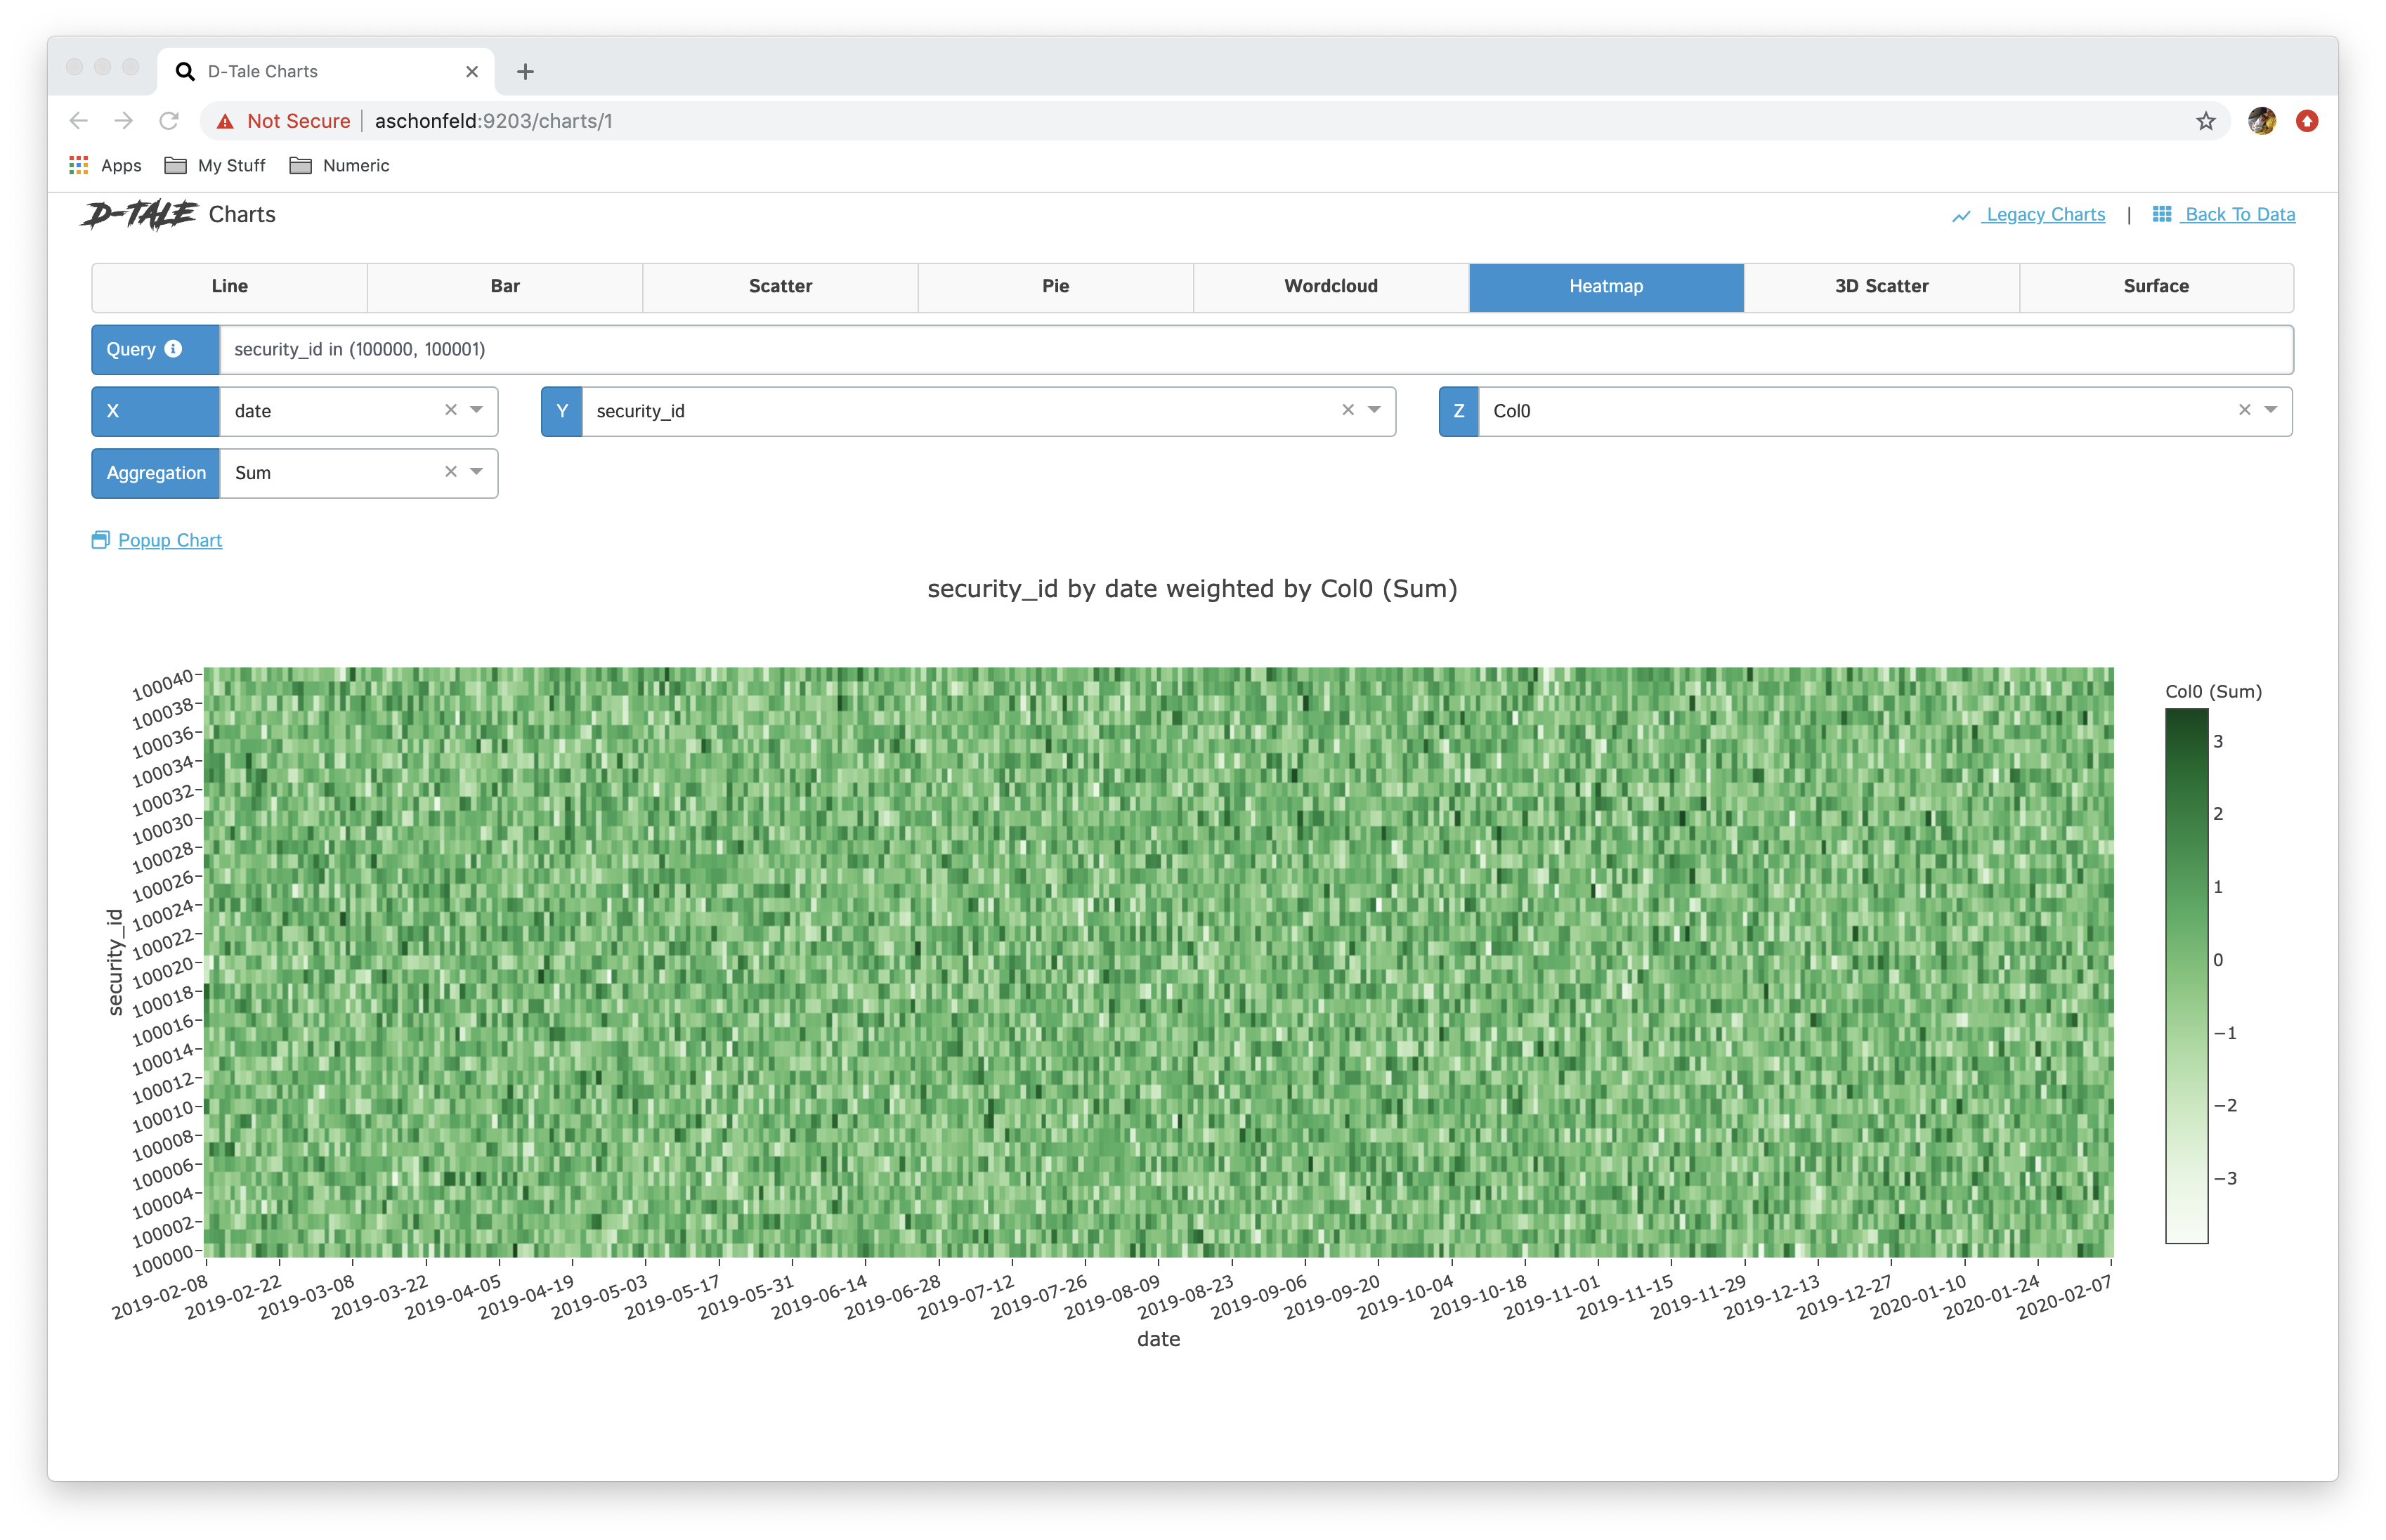Switch to the Scatter chart tab
Screen dimensions: 2386x1540
click(x=780, y=287)
